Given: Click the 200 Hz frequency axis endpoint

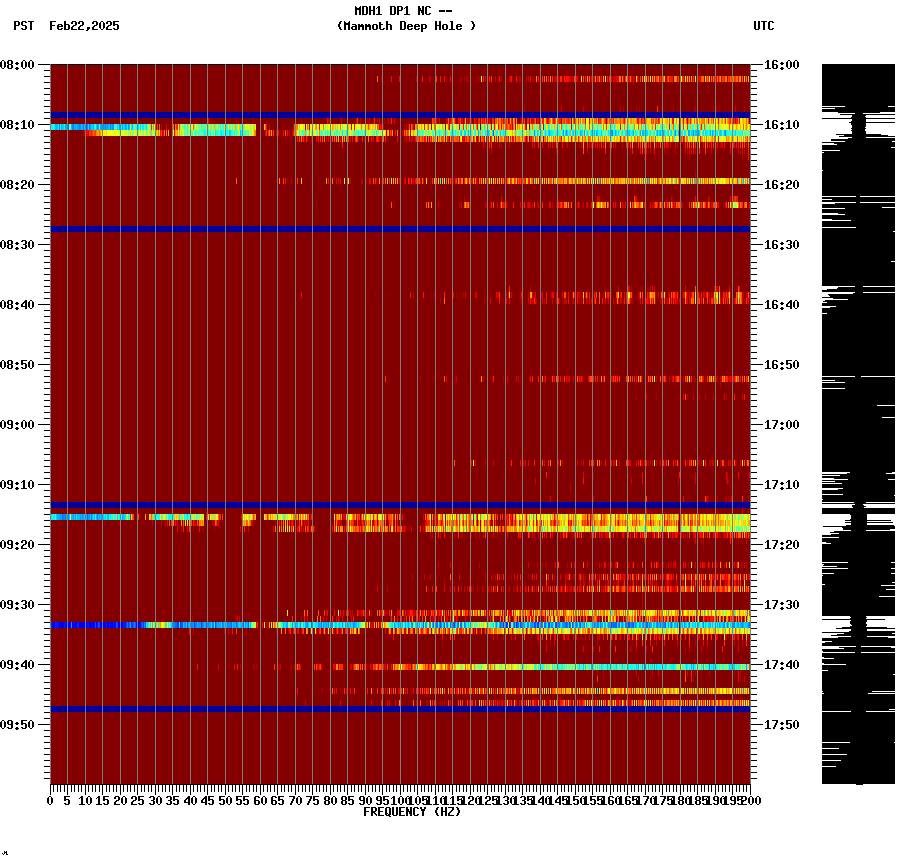Looking at the screenshot, I should click(750, 799).
